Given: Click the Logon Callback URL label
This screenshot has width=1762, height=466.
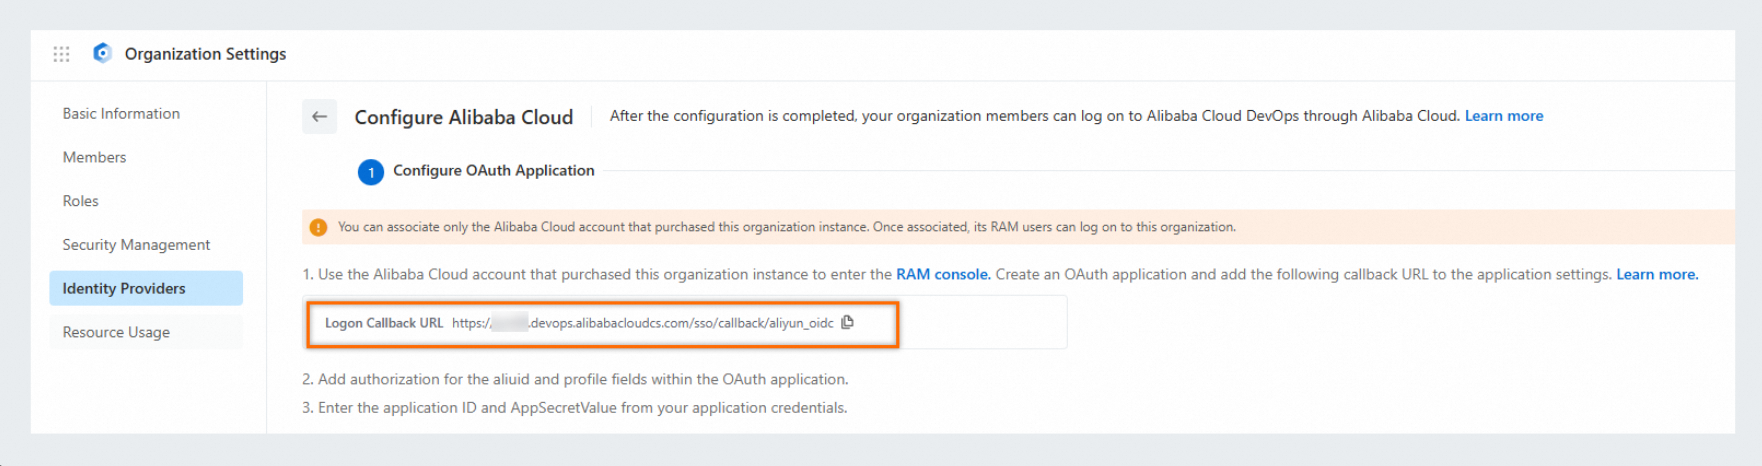Looking at the screenshot, I should point(383,323).
